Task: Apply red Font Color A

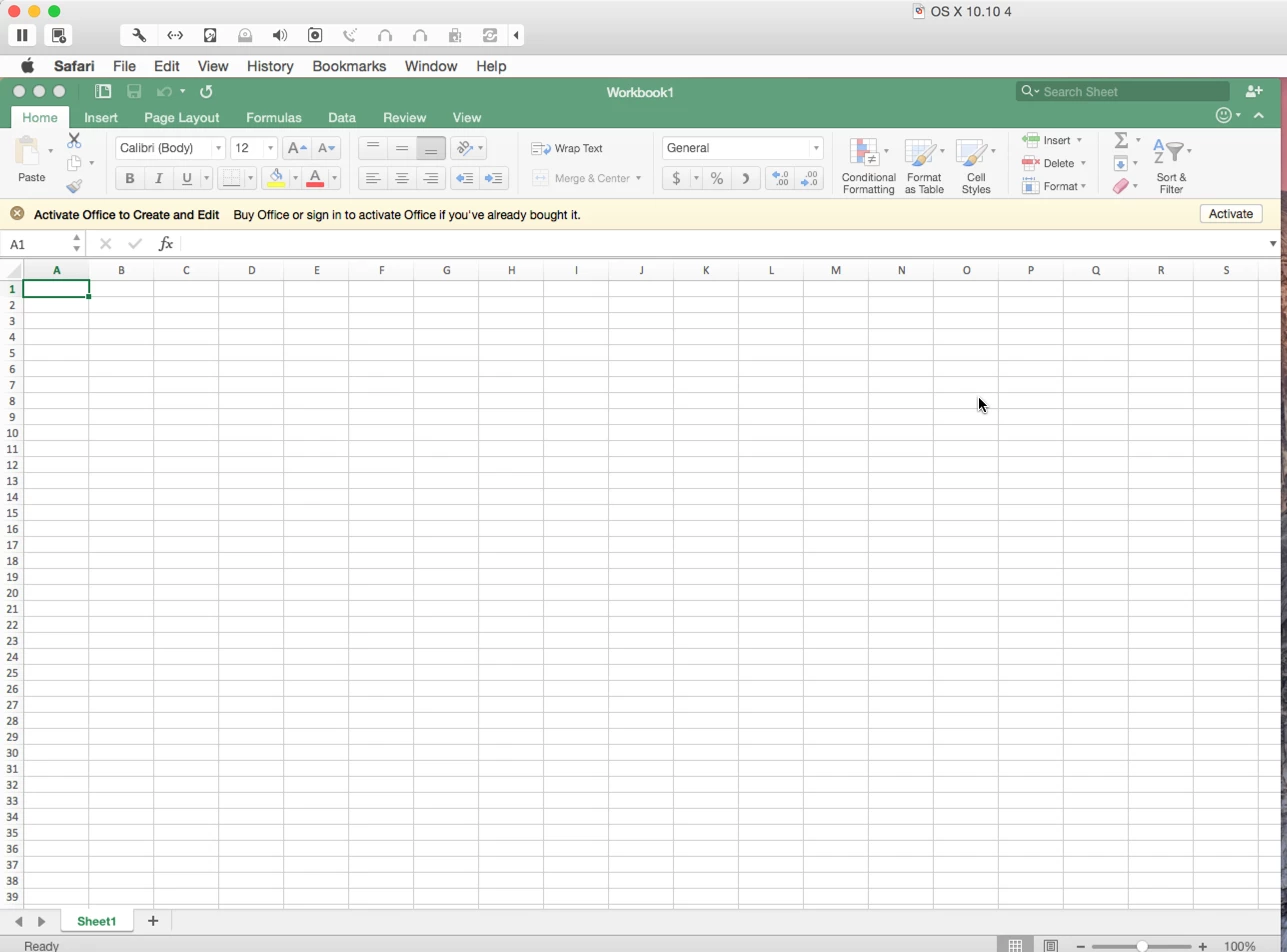Action: (315, 178)
